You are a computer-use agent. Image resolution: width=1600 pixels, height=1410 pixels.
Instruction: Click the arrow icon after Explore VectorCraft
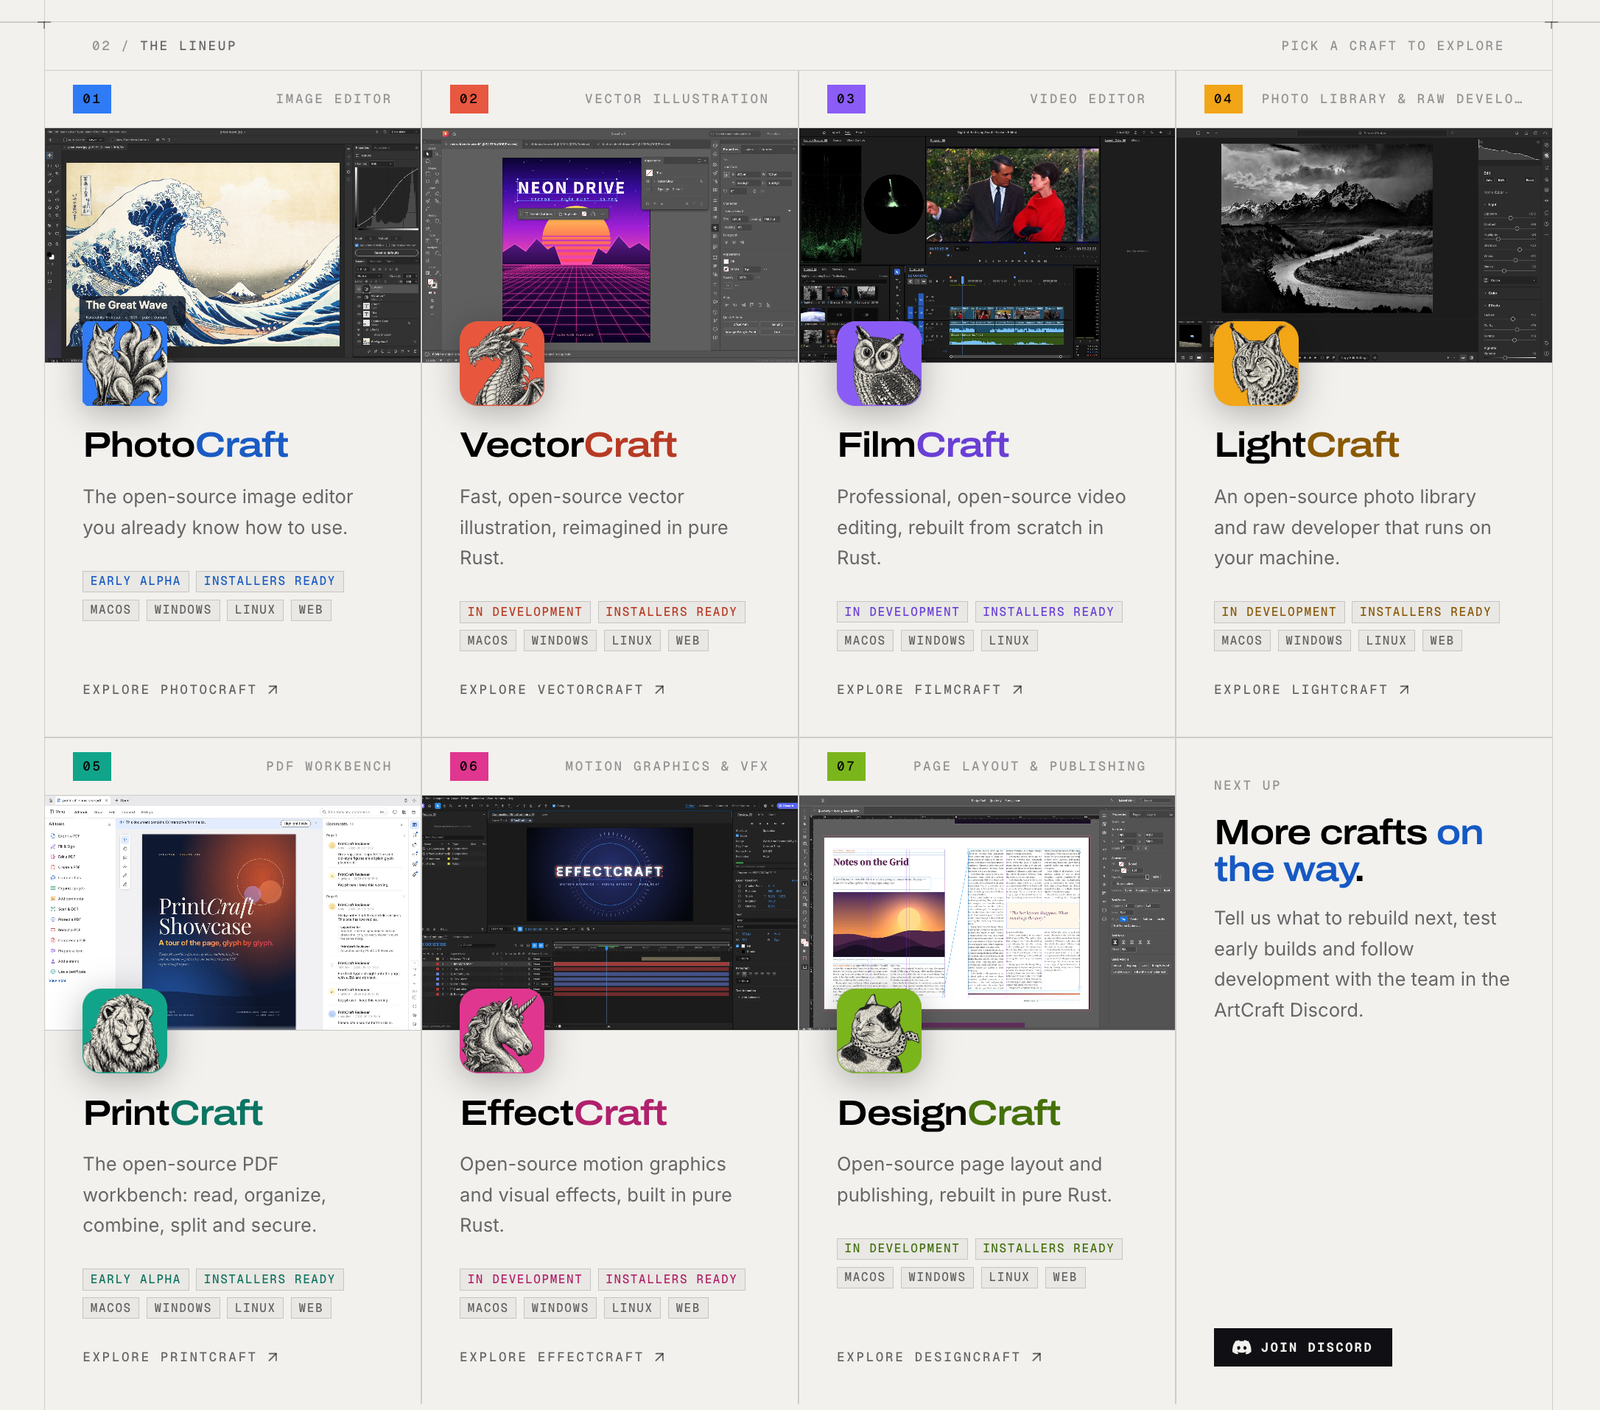click(660, 690)
